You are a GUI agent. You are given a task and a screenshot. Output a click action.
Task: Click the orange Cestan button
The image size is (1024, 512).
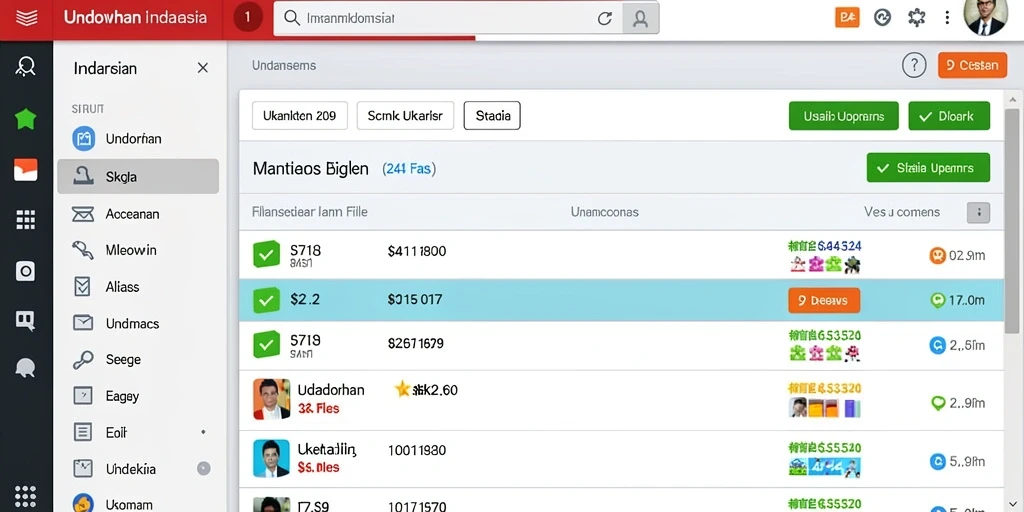pos(972,65)
